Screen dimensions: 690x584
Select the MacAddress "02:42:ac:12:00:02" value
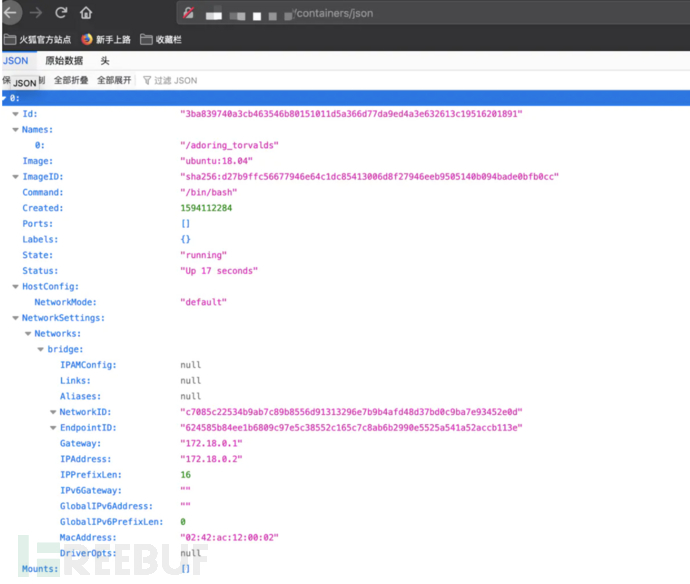click(229, 537)
